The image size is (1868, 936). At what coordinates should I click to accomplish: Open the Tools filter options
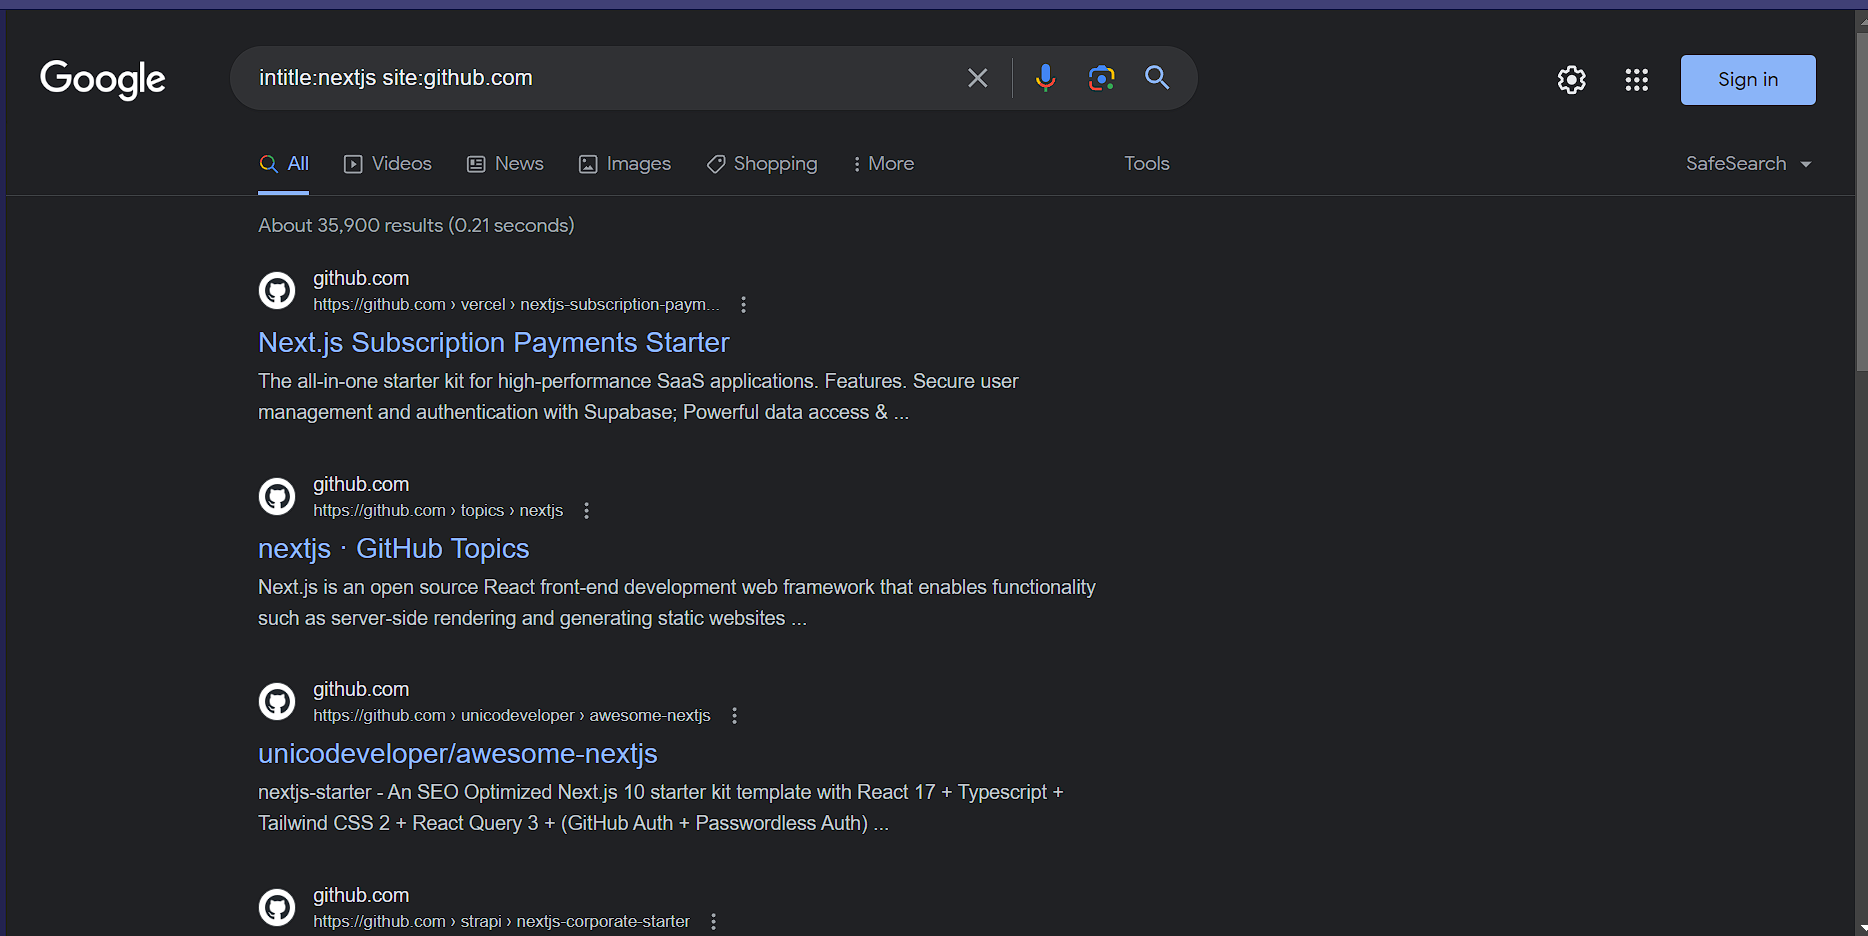pyautogui.click(x=1146, y=164)
